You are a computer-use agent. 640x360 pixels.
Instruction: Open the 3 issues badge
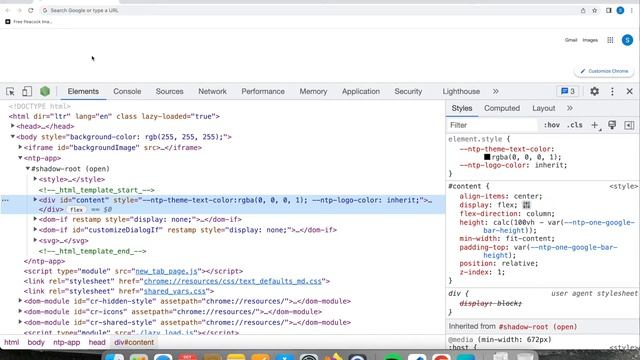[568, 91]
